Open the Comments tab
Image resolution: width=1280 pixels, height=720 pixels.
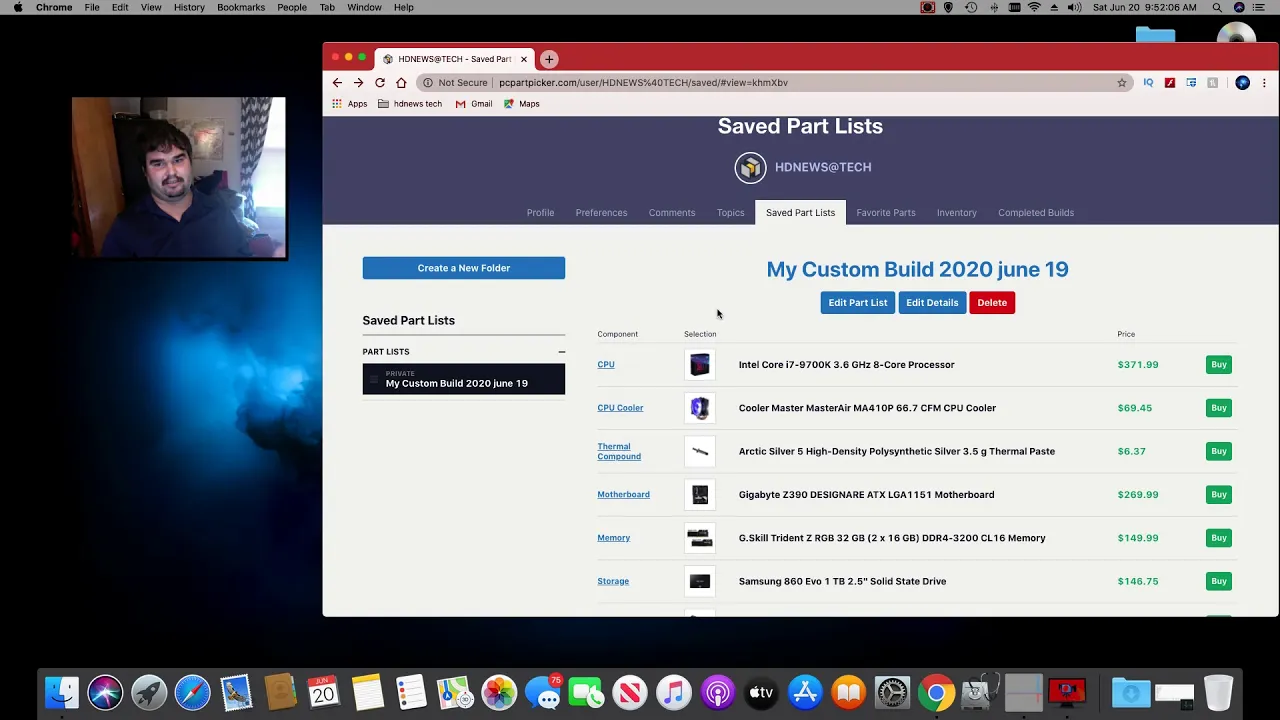(672, 213)
